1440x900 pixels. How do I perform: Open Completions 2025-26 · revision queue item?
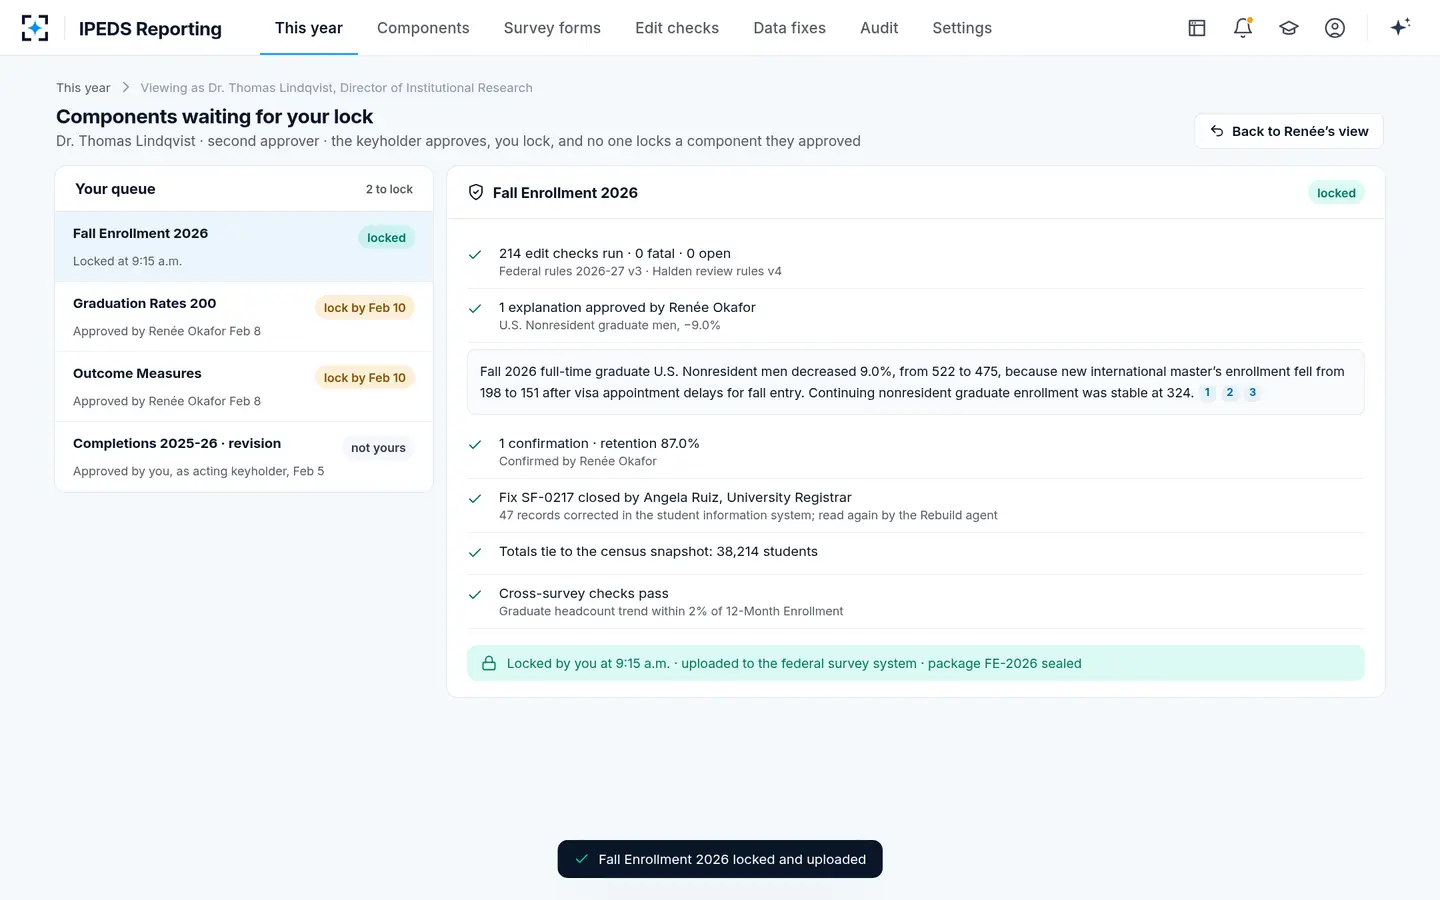pos(244,457)
